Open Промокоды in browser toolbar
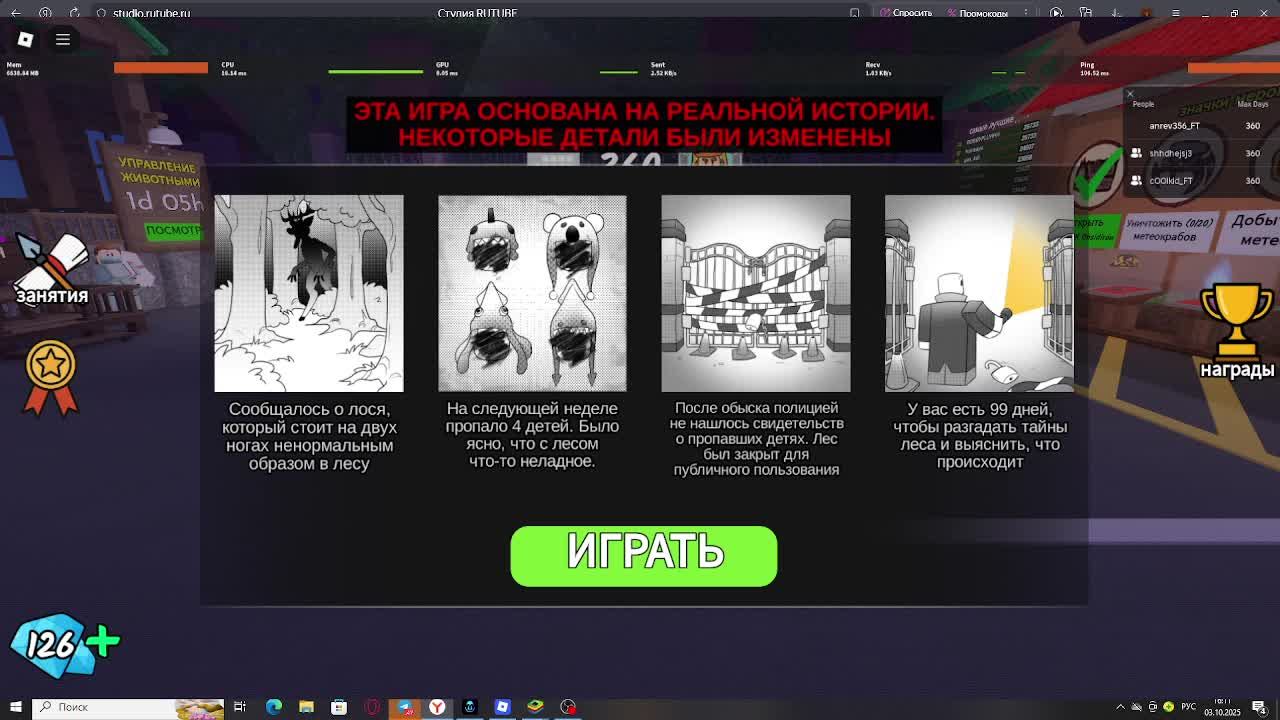 [978, 13]
